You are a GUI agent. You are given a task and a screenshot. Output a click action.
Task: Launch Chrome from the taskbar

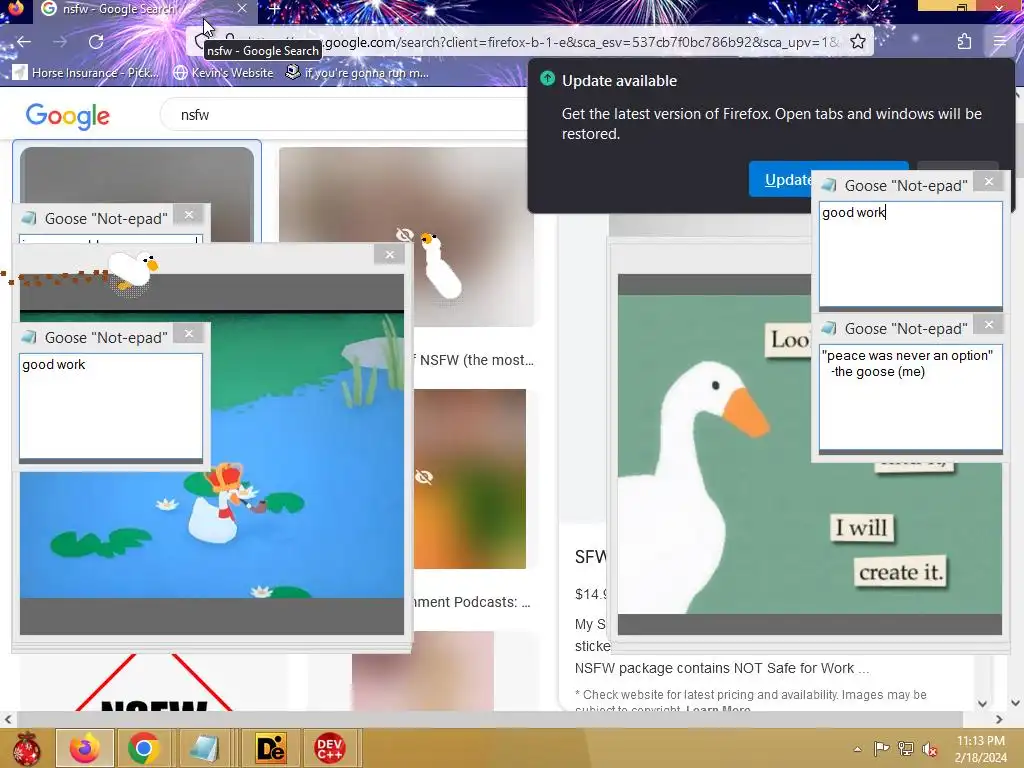click(144, 748)
